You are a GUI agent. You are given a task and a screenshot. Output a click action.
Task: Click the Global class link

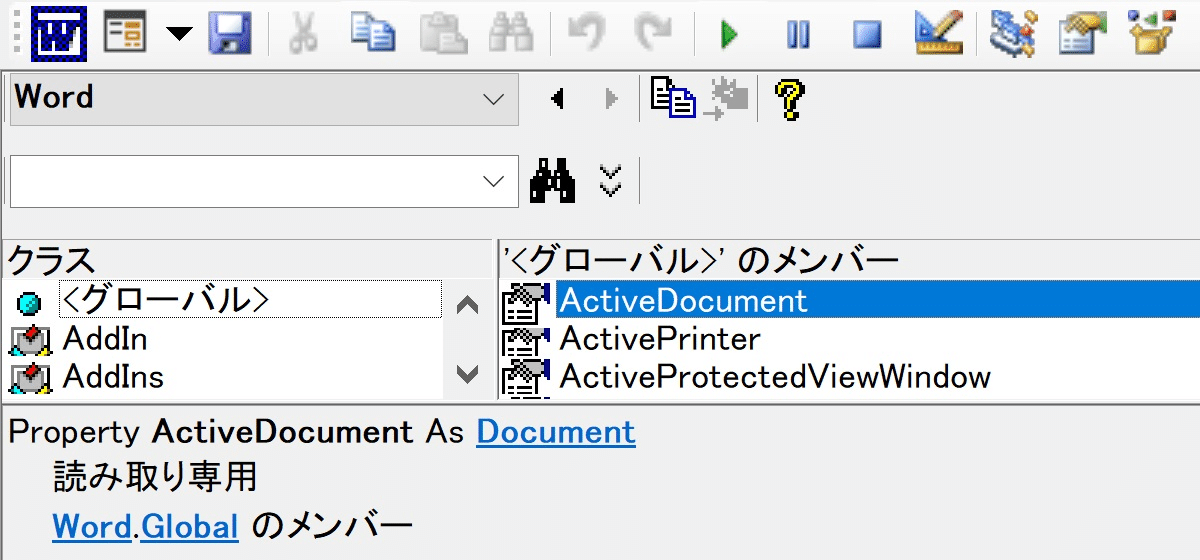190,526
